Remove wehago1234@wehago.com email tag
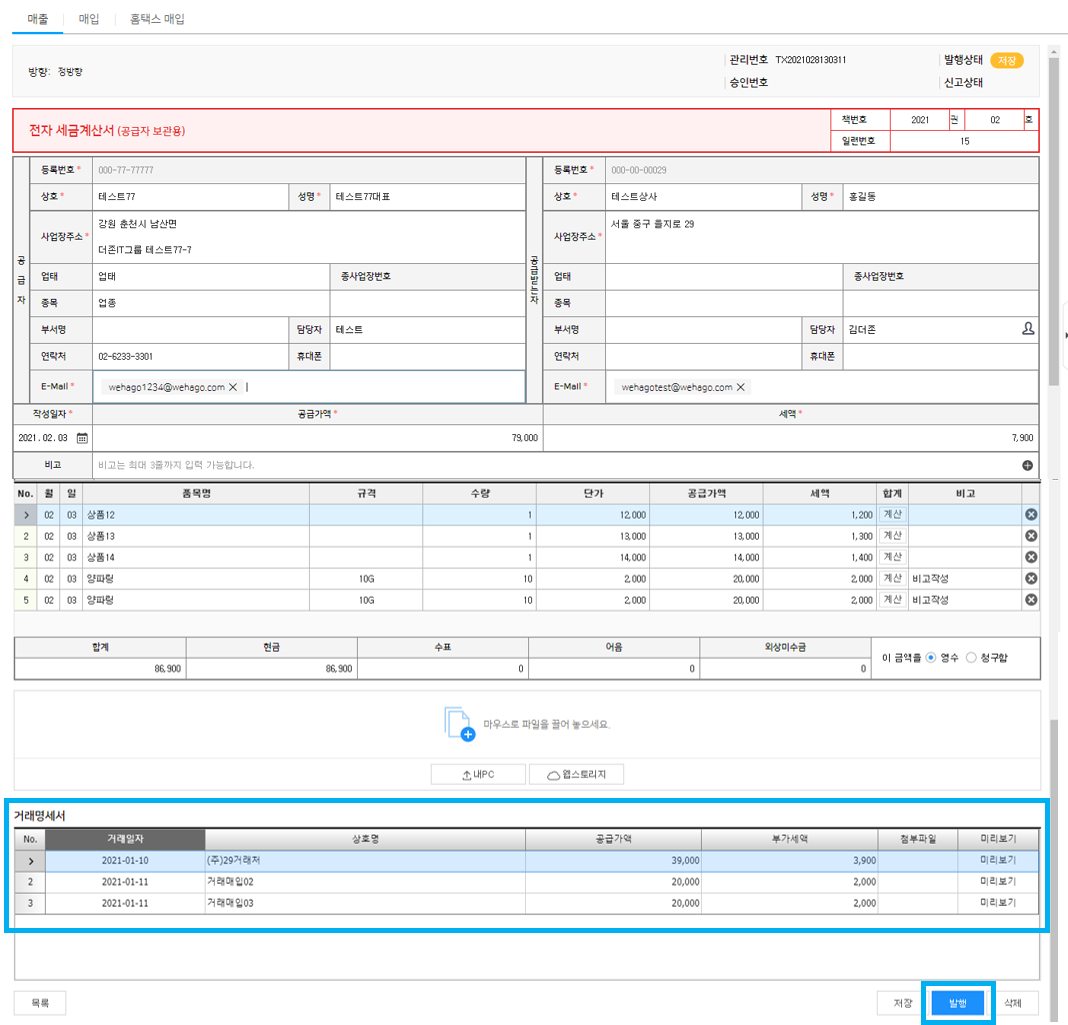 pos(233,387)
